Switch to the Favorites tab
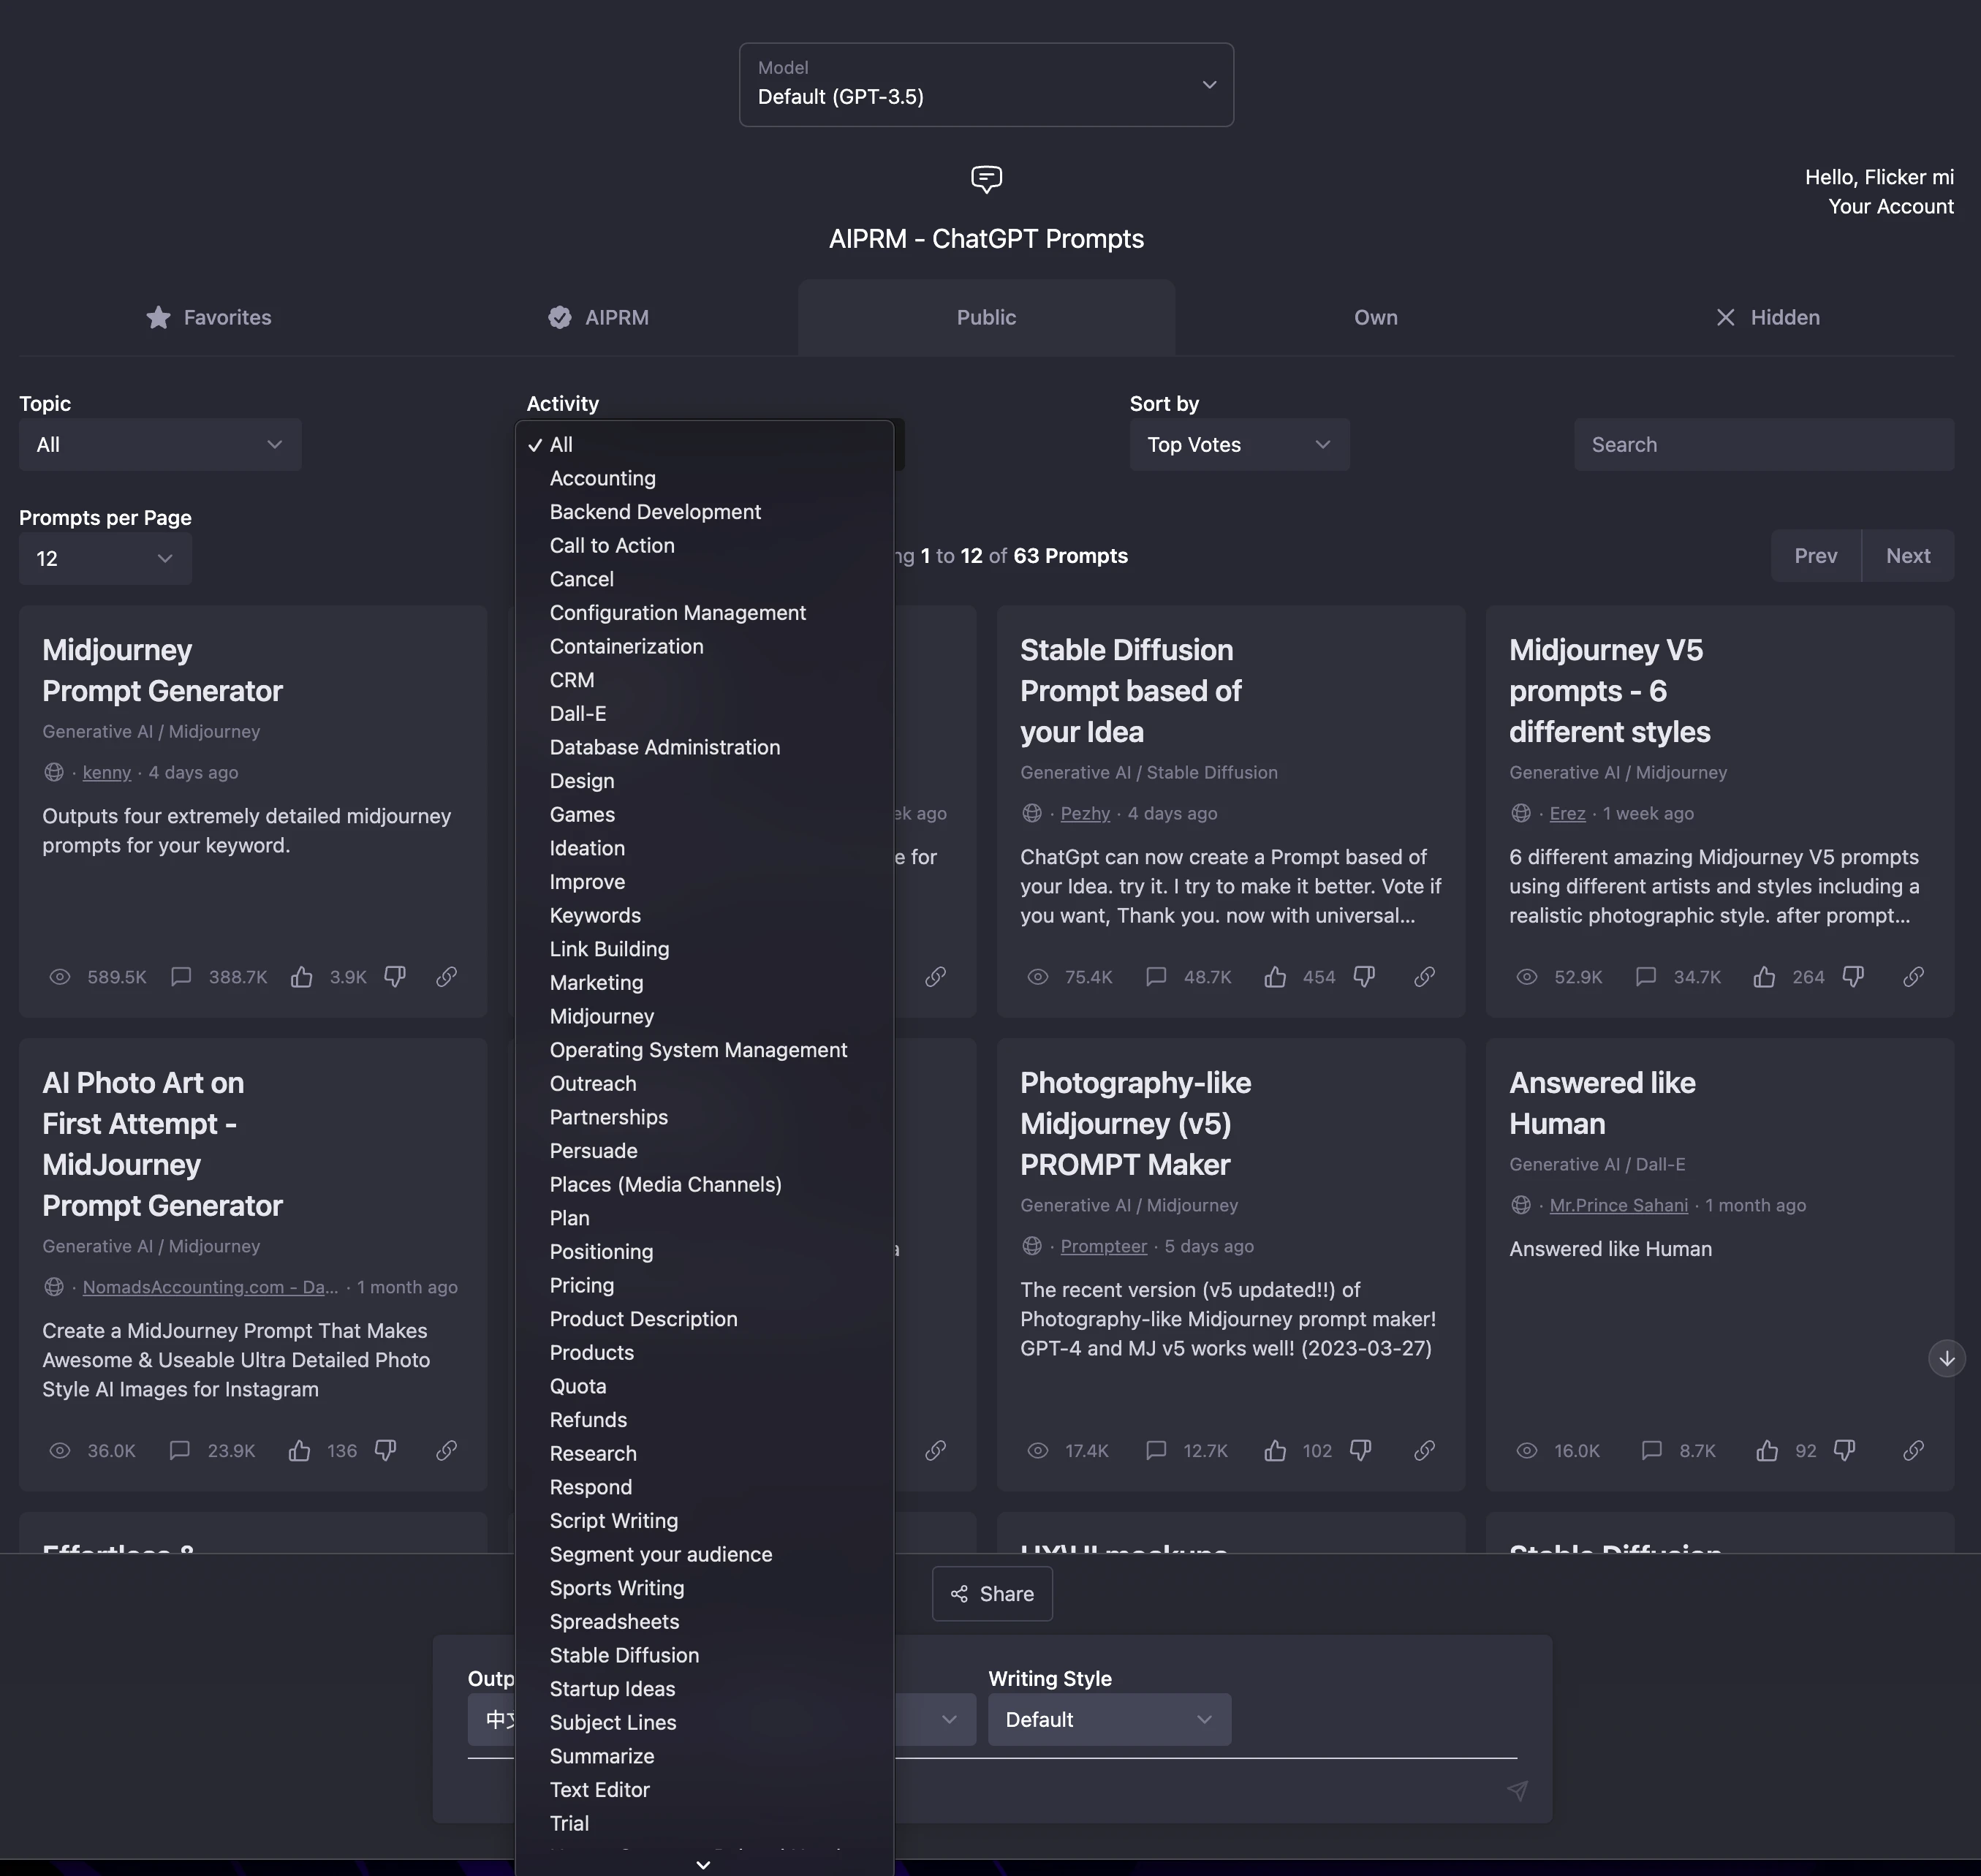1981x1876 pixels. click(209, 318)
